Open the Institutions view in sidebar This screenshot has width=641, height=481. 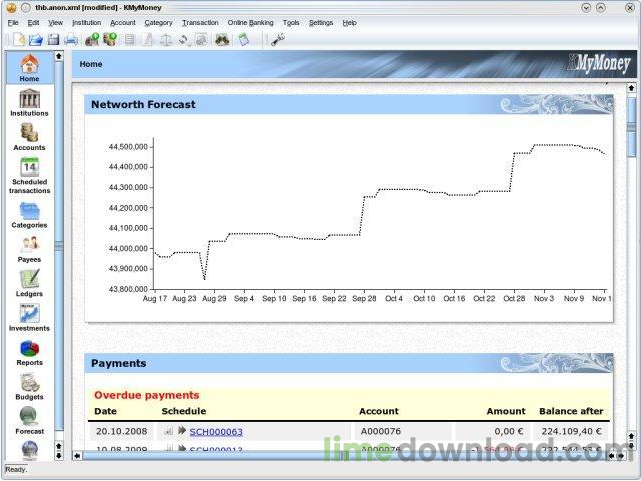[29, 103]
